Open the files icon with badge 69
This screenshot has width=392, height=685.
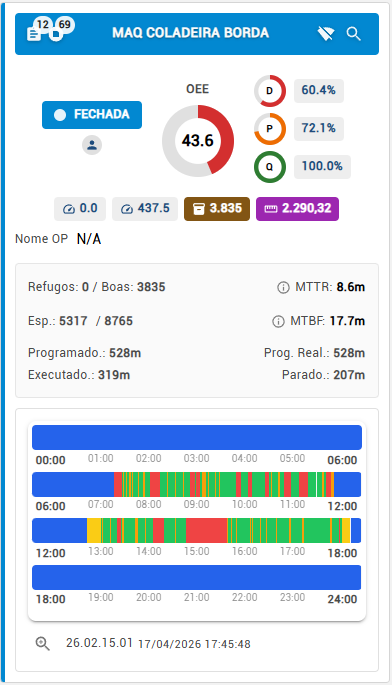click(56, 34)
